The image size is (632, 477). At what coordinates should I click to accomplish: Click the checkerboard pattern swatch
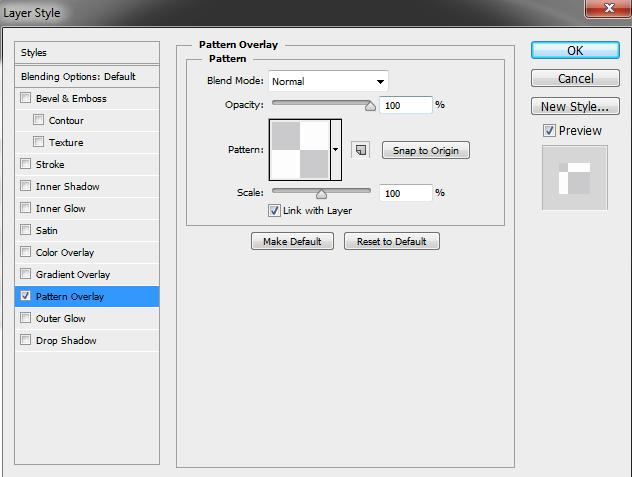click(300, 150)
